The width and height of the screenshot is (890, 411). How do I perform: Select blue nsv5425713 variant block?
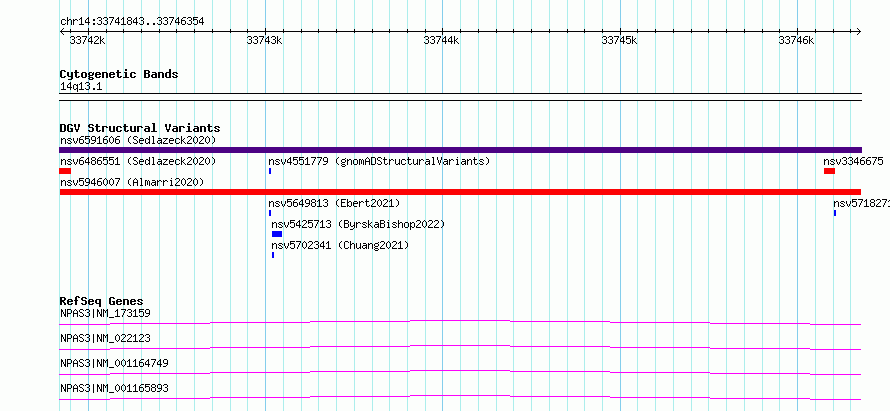[277, 234]
